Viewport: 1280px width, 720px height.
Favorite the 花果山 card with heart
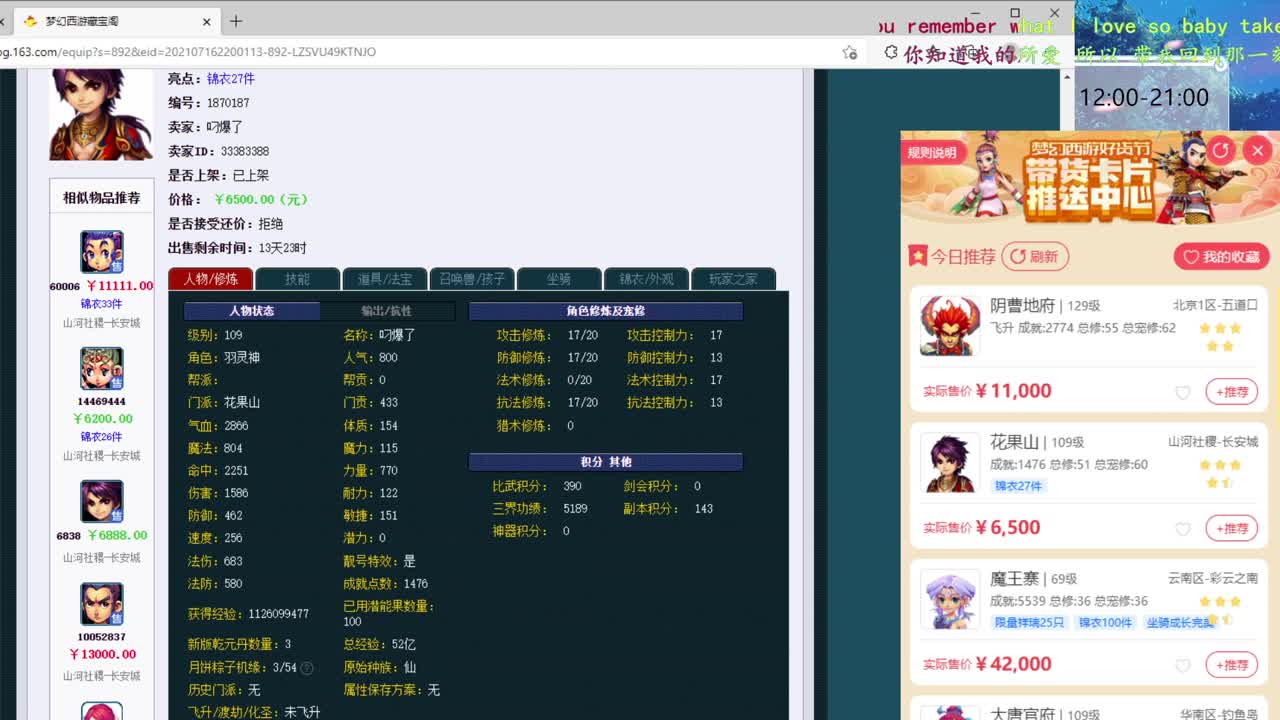(1183, 529)
